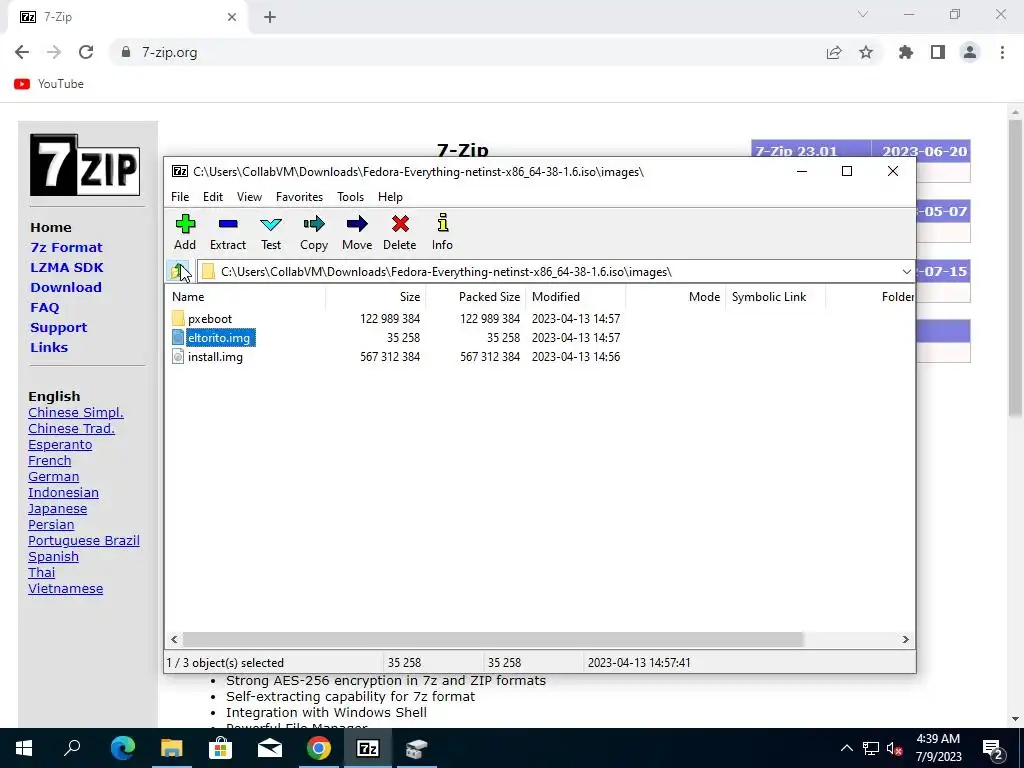
Task: Open Chrome three-dot menu
Action: pyautogui.click(x=1002, y=52)
